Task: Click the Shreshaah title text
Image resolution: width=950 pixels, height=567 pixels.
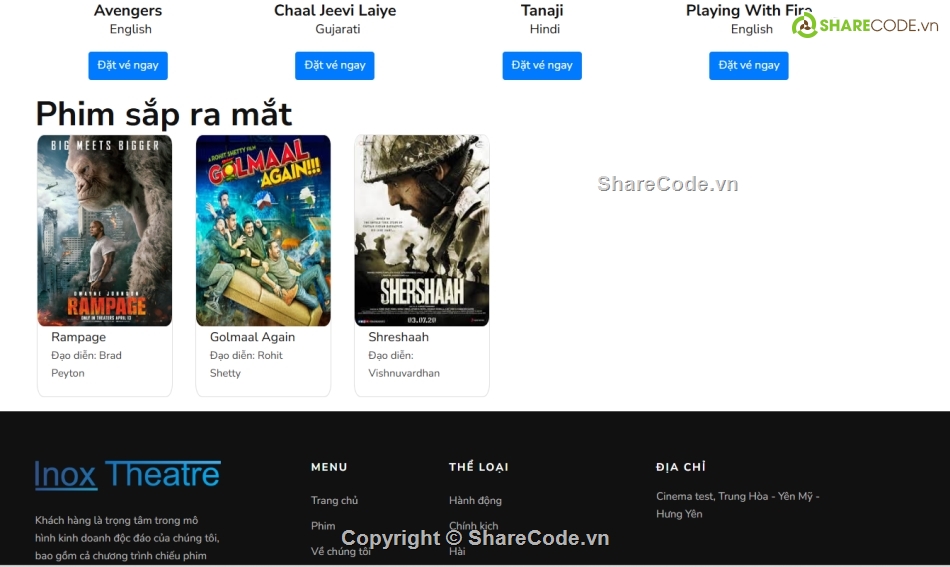Action: 399,337
